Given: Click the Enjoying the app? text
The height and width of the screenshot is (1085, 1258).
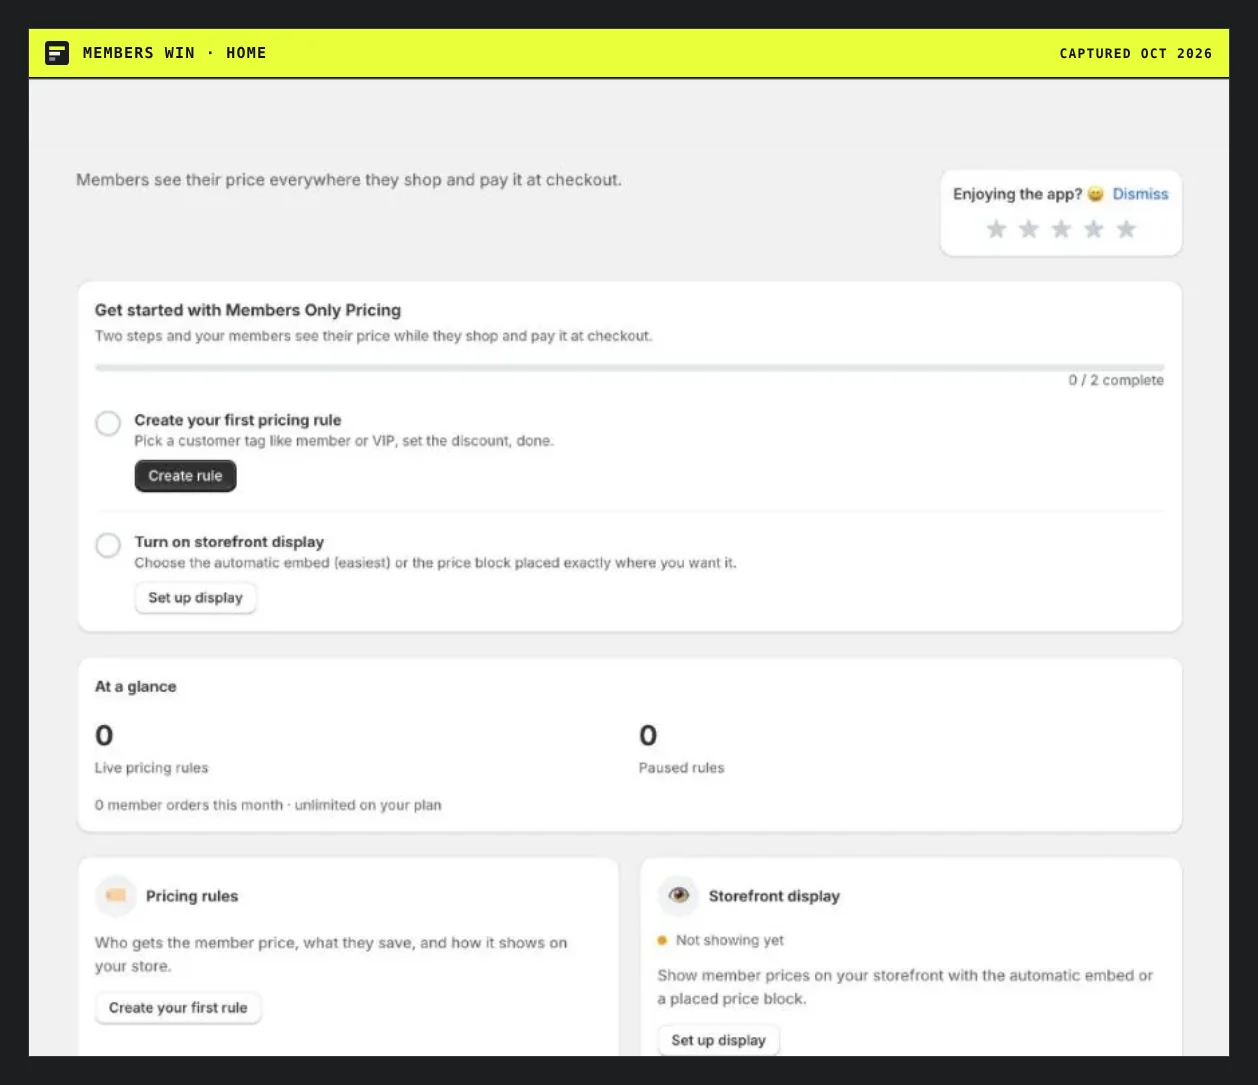Looking at the screenshot, I should coord(1018,194).
